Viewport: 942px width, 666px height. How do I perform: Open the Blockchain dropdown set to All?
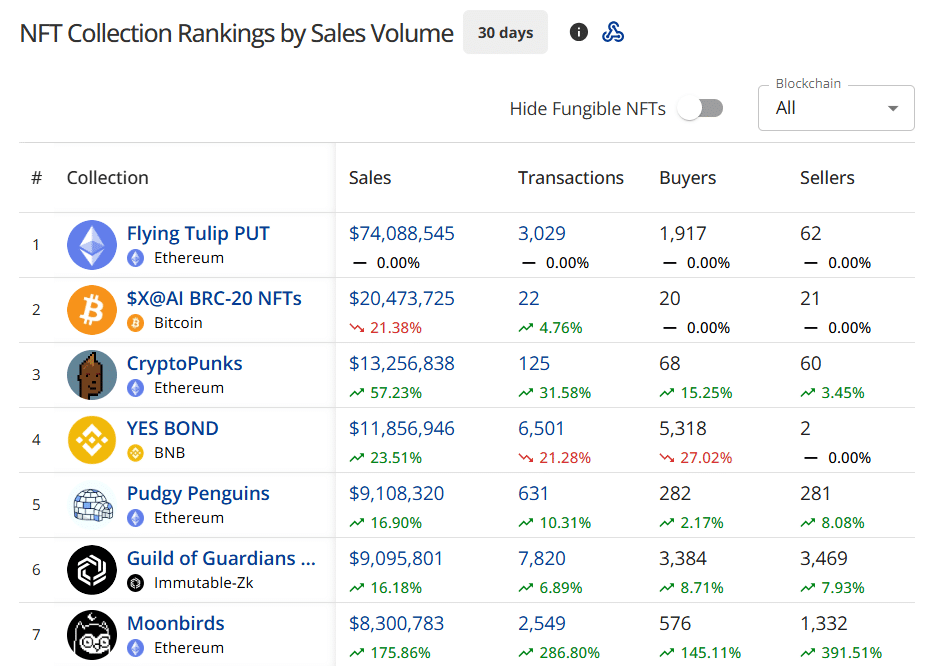click(x=836, y=108)
